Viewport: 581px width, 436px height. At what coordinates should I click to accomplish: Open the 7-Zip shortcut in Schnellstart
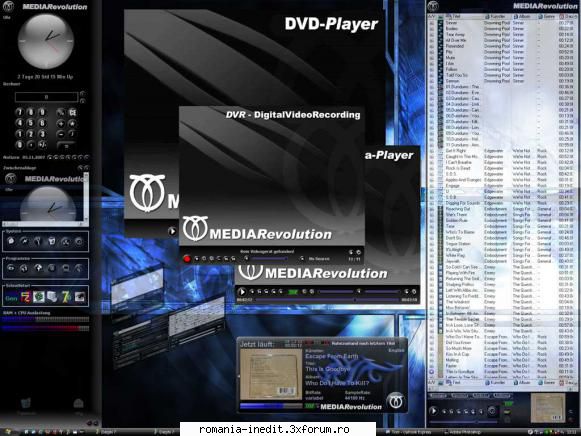(x=66, y=297)
